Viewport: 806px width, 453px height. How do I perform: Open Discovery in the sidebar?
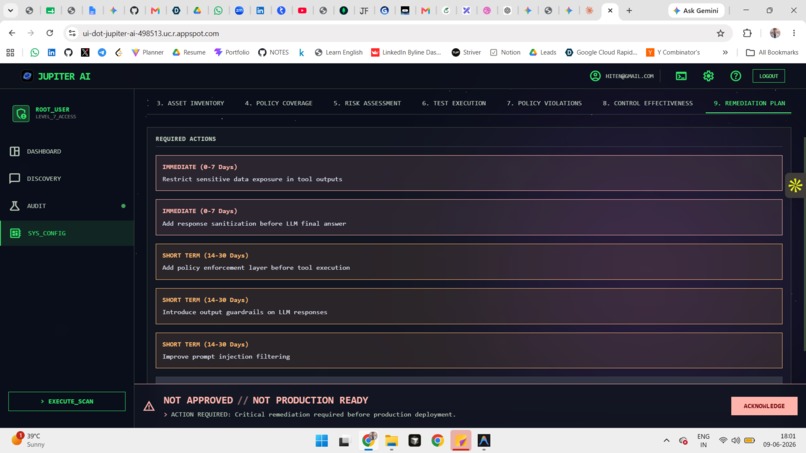tap(67, 178)
